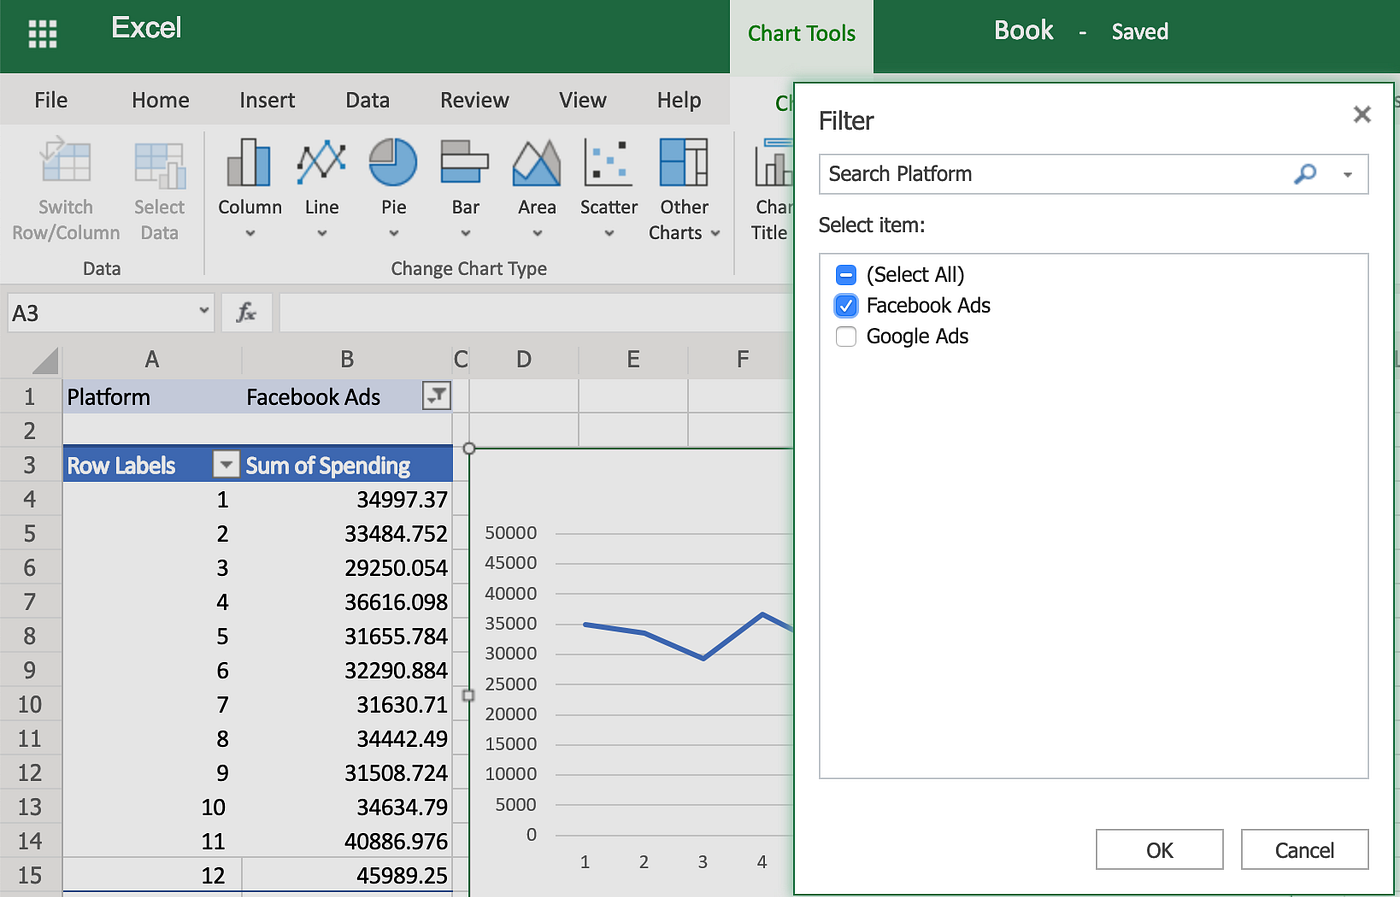This screenshot has width=1400, height=897.
Task: Toggle the (Select All) checkbox
Action: click(846, 275)
